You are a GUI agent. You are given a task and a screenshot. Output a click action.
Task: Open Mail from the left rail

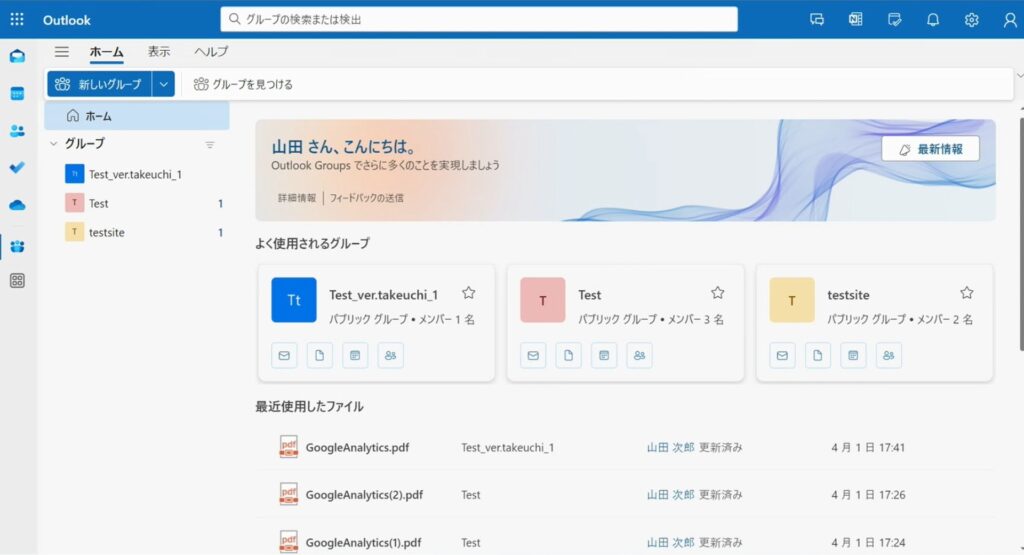(17, 56)
